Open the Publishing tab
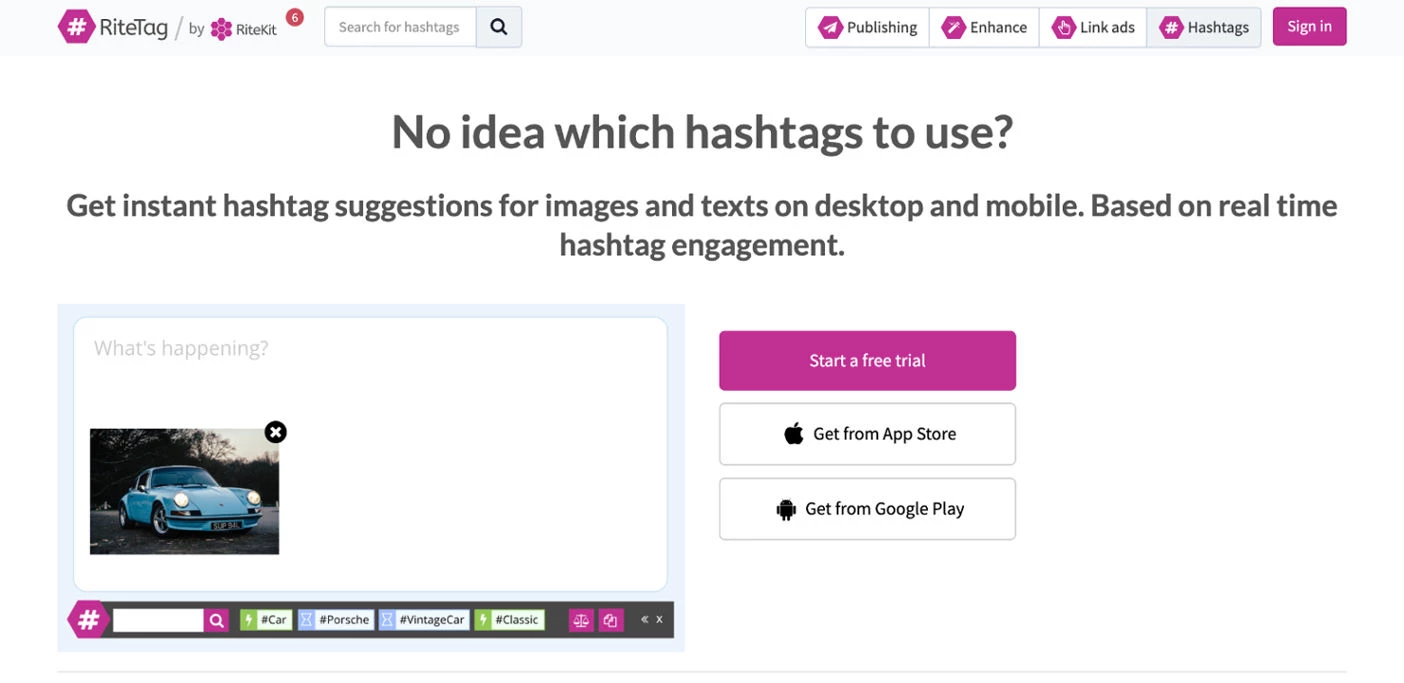The width and height of the screenshot is (1404, 683). [867, 27]
